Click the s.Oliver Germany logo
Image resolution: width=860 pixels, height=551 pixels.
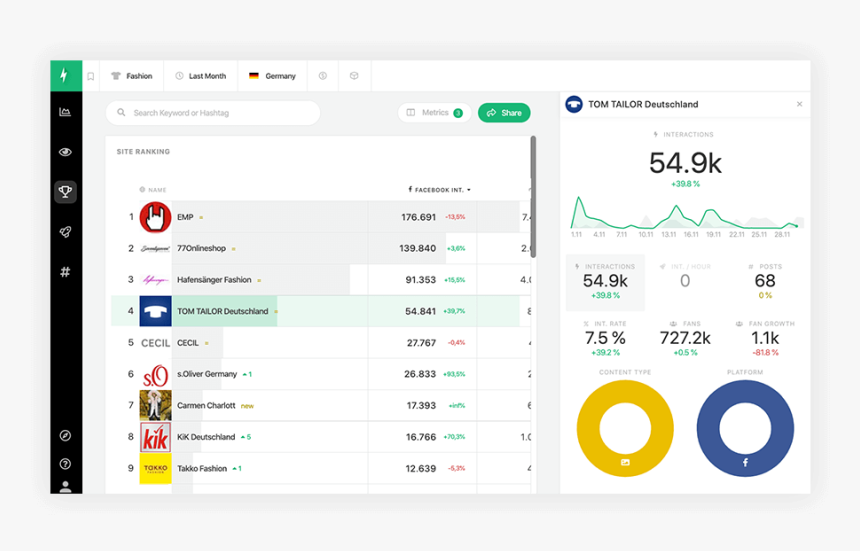155,374
